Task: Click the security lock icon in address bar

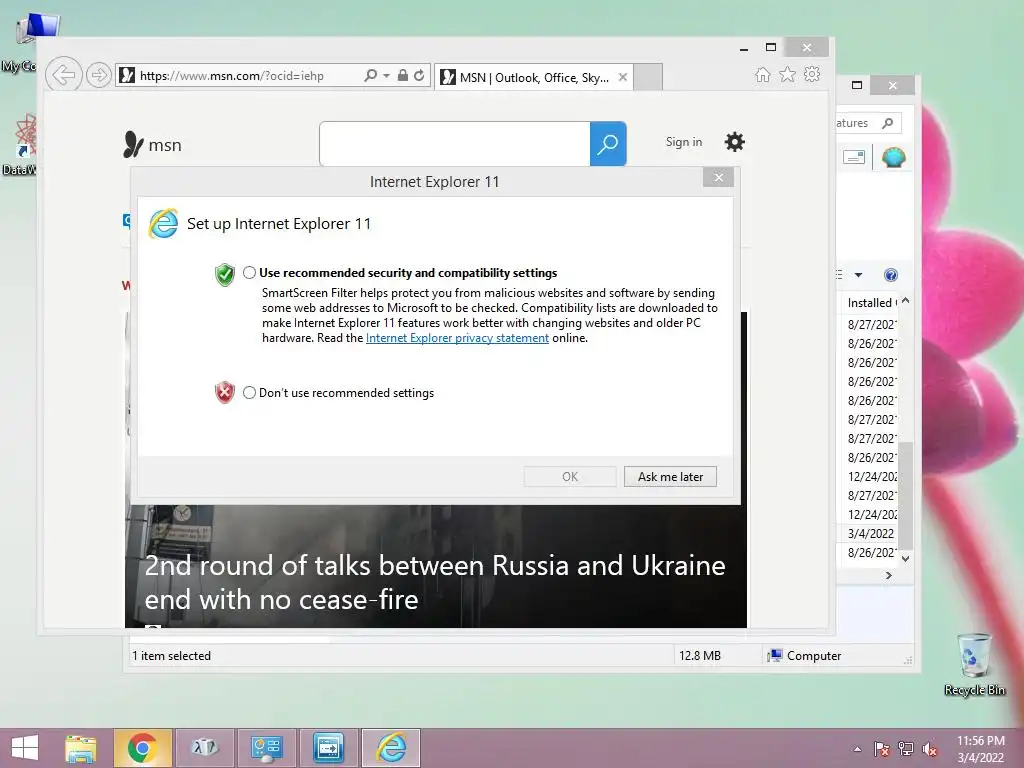Action: [x=403, y=75]
